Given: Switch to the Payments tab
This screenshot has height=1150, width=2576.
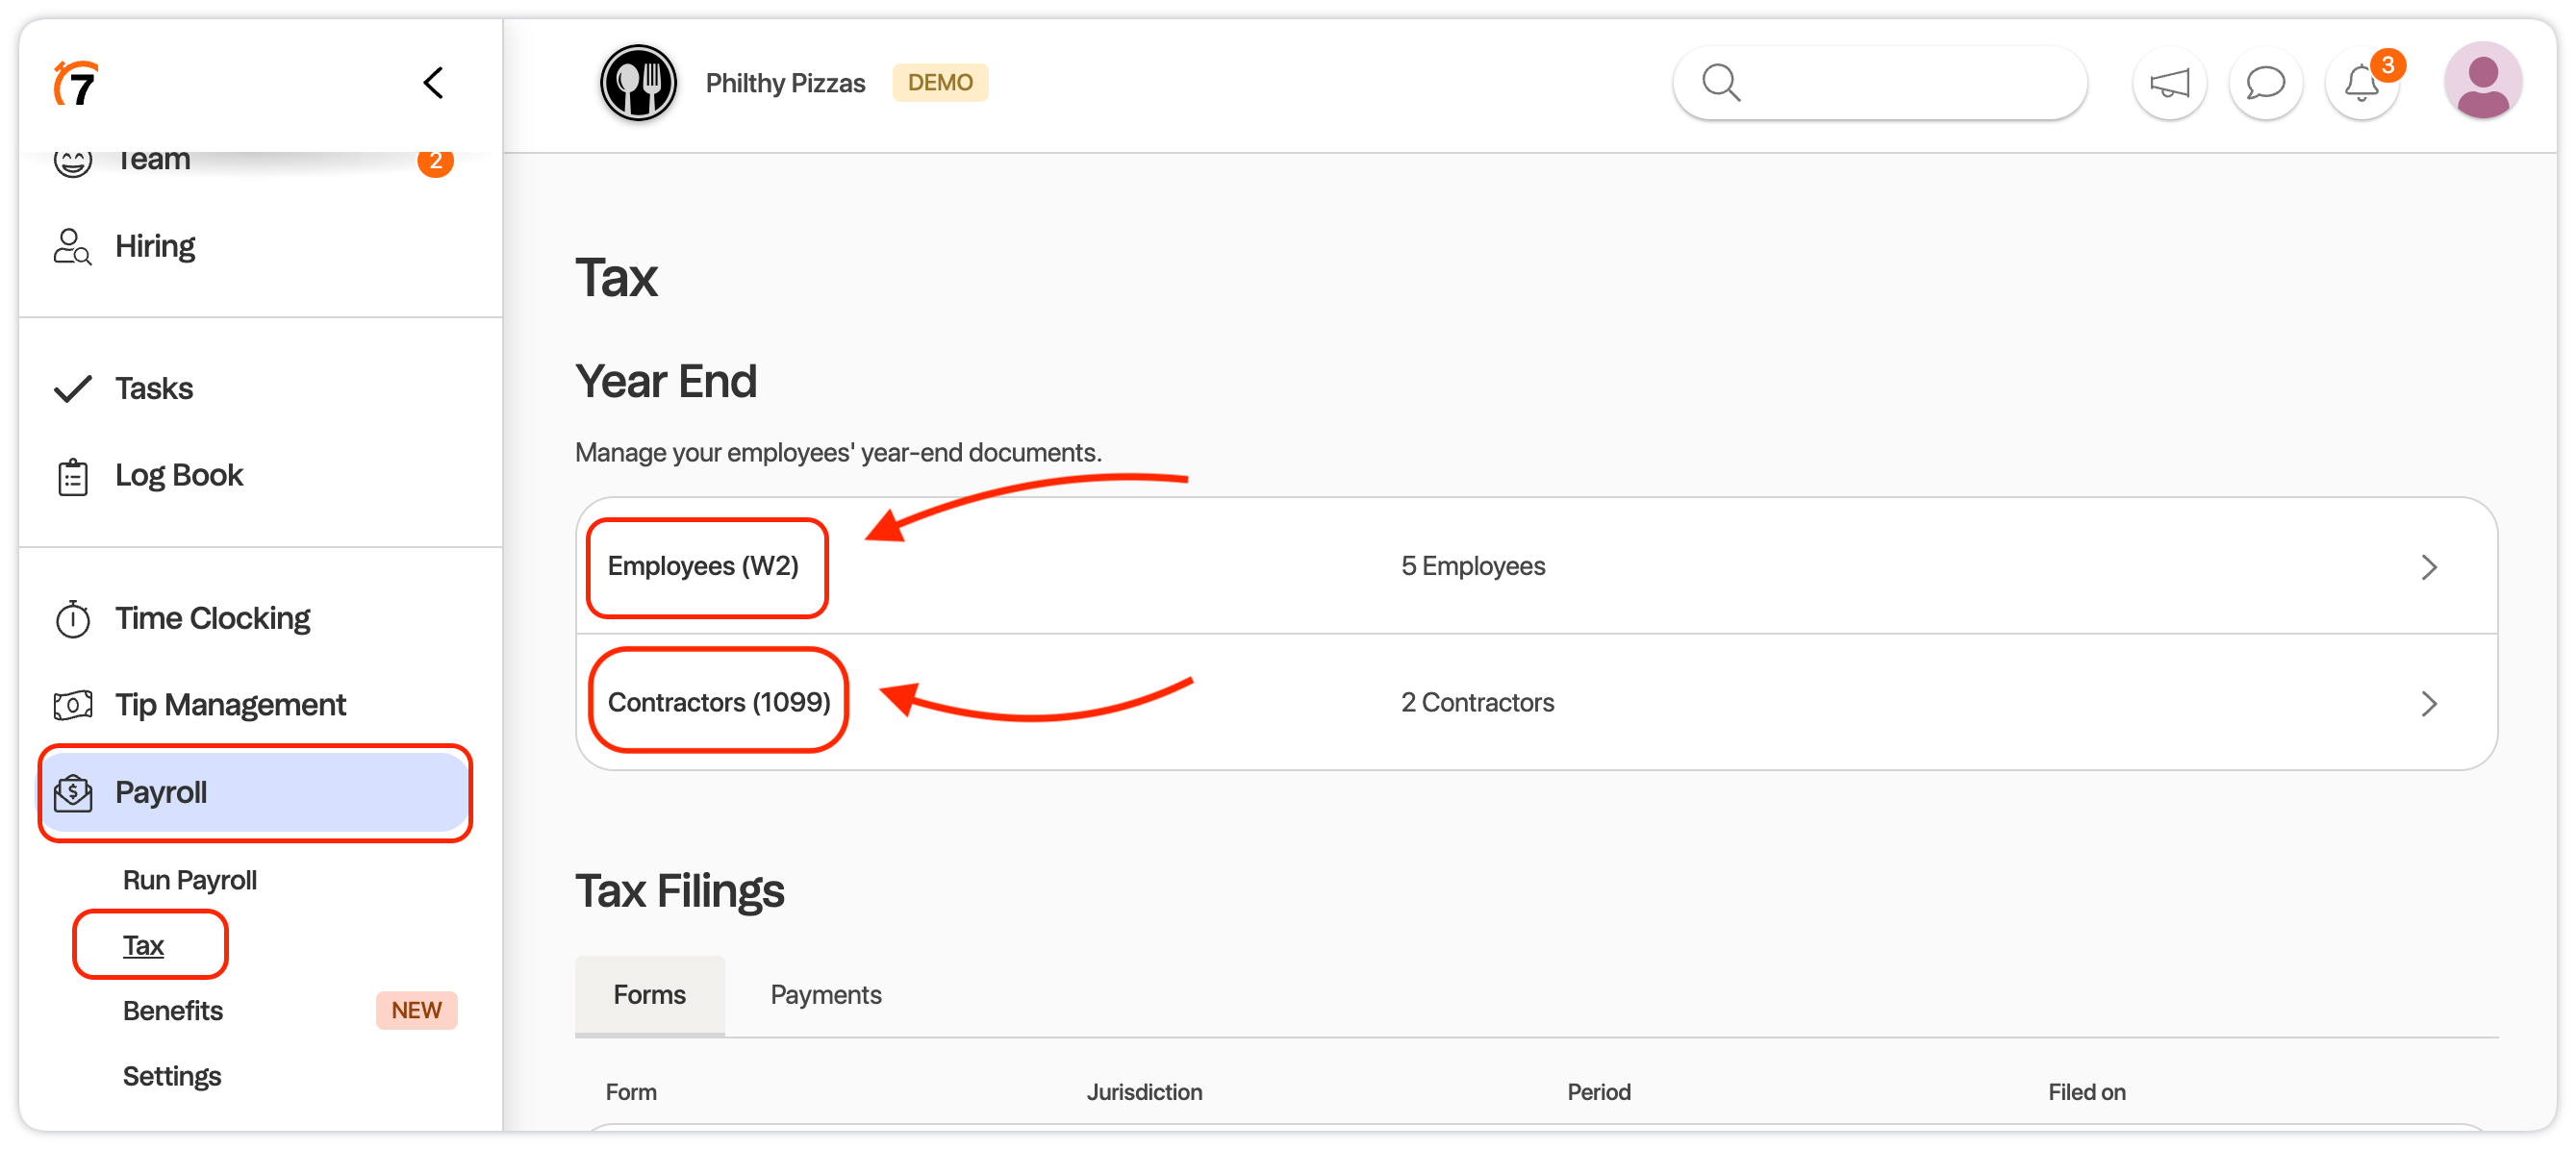Looking at the screenshot, I should [825, 995].
